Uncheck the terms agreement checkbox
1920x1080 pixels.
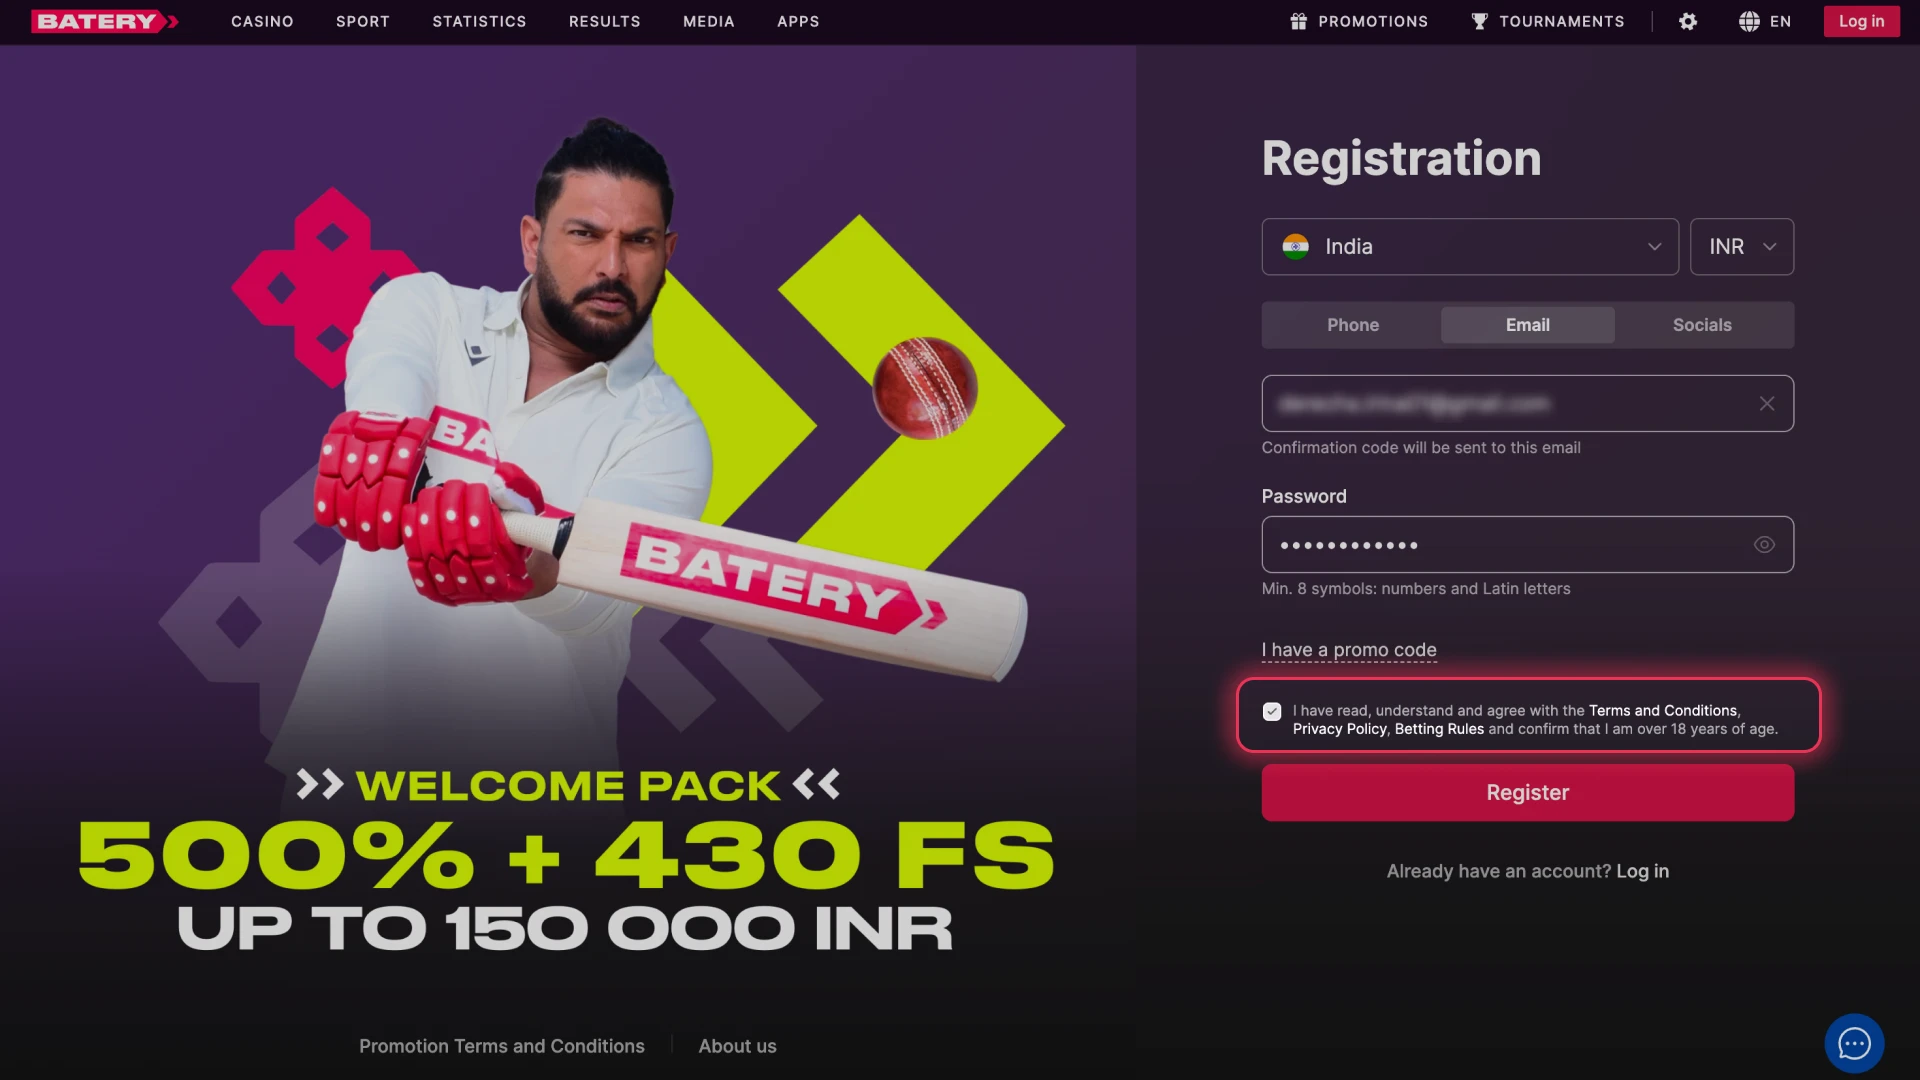click(1272, 711)
